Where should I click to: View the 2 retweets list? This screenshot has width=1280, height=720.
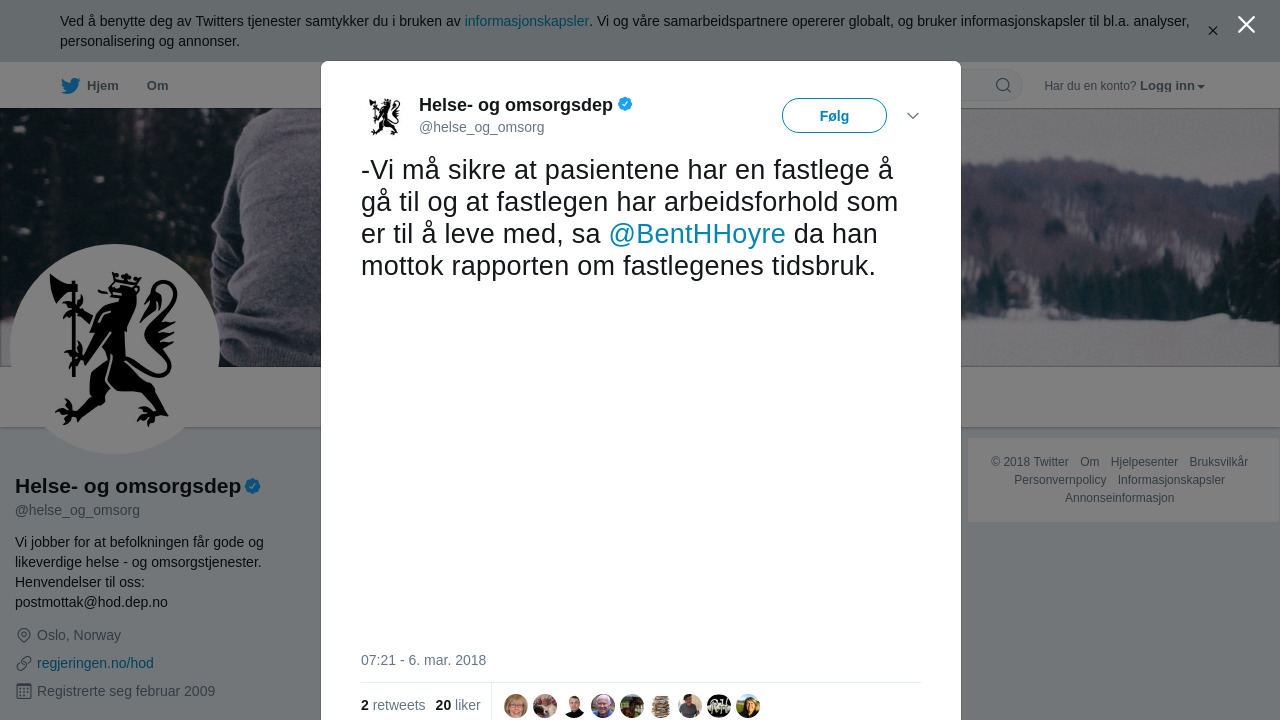tap(393, 705)
